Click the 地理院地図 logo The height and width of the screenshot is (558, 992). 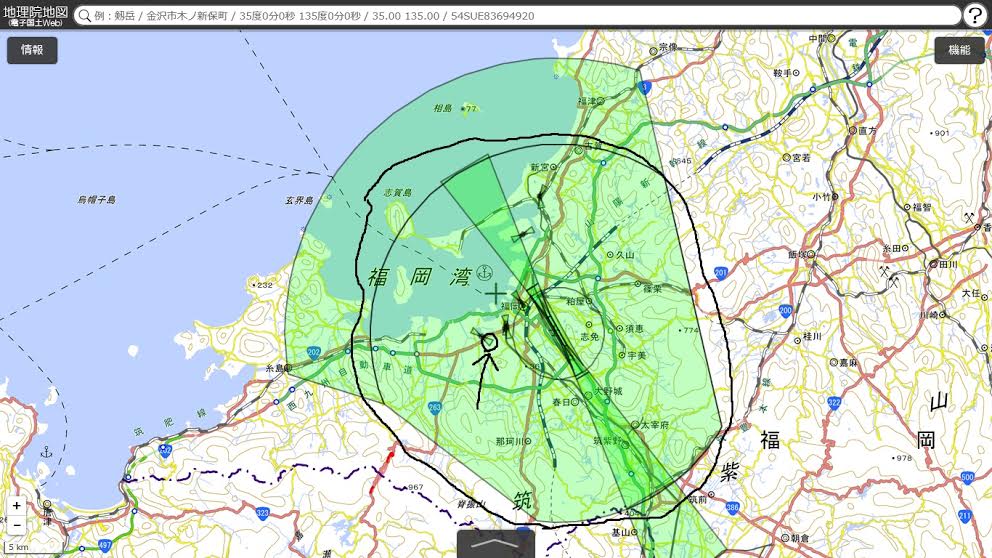click(35, 16)
